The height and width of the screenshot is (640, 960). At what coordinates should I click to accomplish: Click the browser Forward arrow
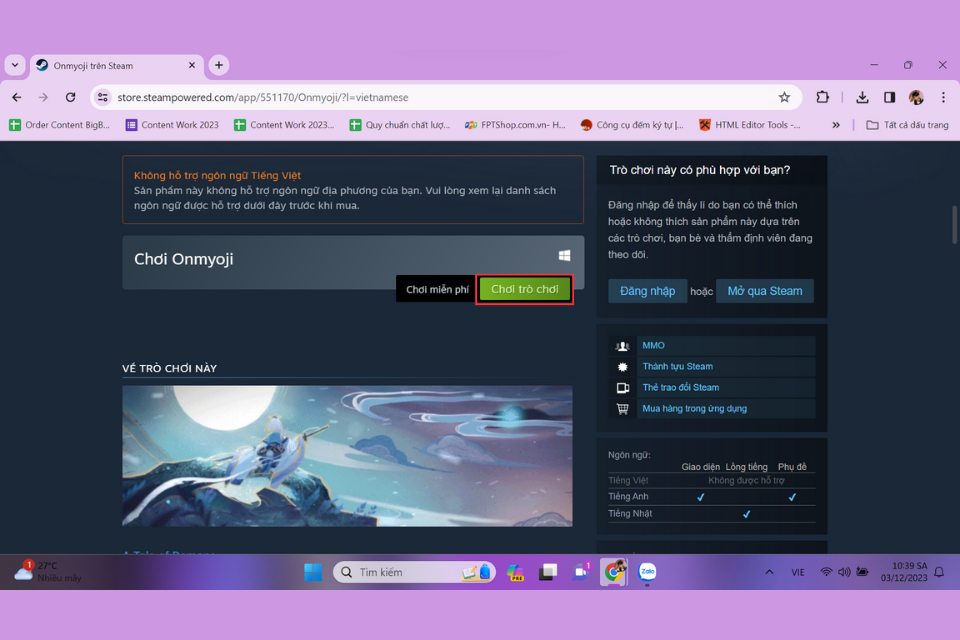point(43,97)
